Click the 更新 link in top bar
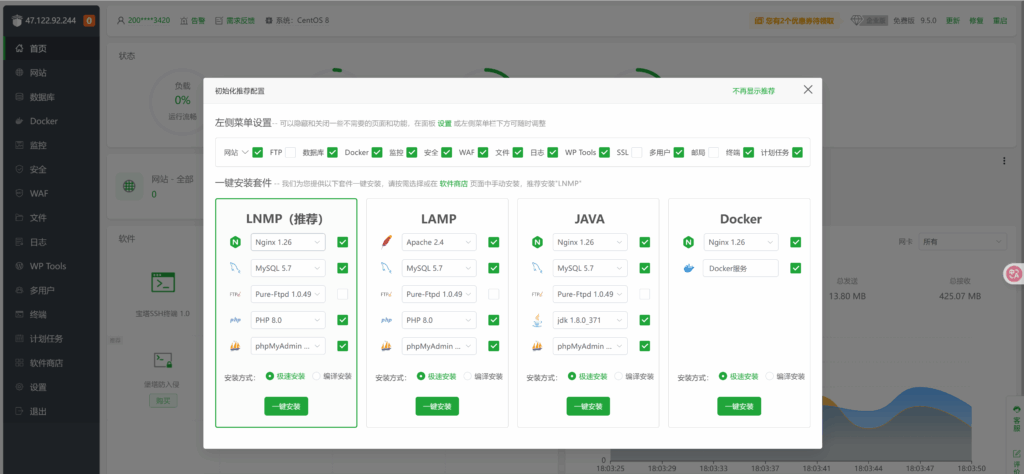Viewport: 1024px width, 474px height. pyautogui.click(x=953, y=20)
